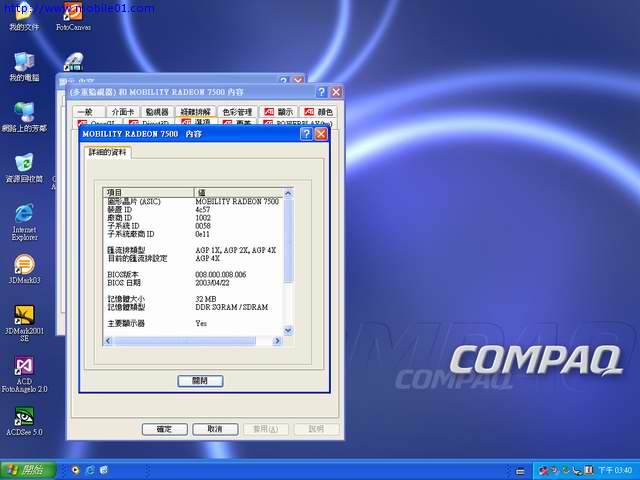The width and height of the screenshot is (640, 480).
Task: Open the FotoCanvas desktop shortcut
Action: coord(73,17)
